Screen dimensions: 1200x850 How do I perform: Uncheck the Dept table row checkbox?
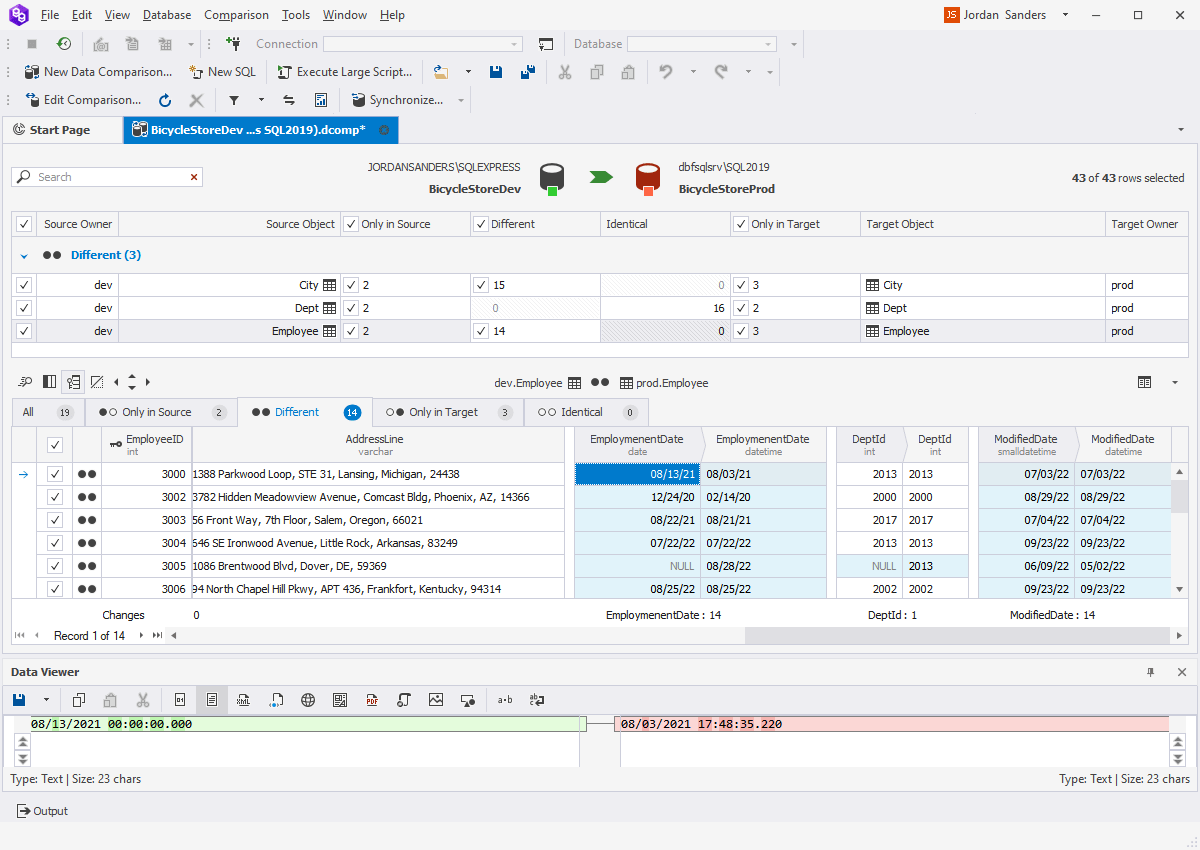(x=24, y=308)
